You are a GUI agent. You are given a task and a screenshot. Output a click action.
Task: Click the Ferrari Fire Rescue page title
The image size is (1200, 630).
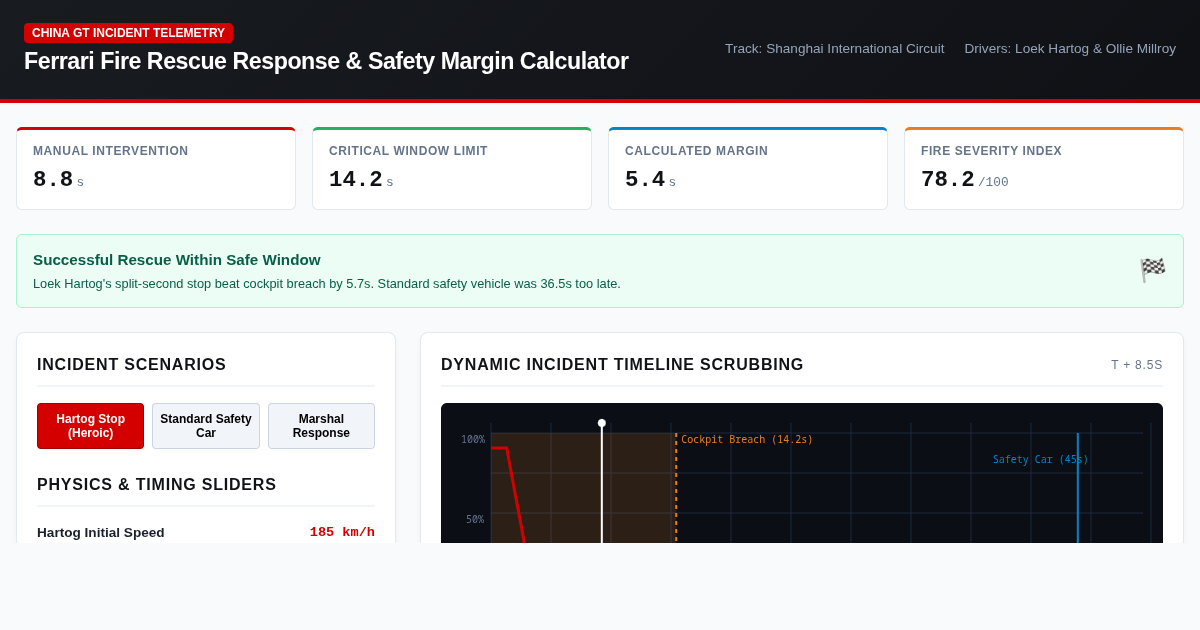coord(326,61)
